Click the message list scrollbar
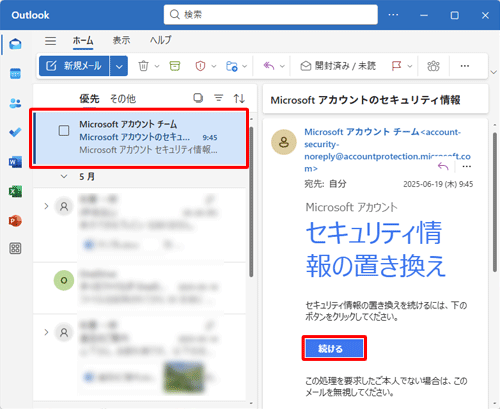Viewport: 500px width, 409px height. [251, 202]
